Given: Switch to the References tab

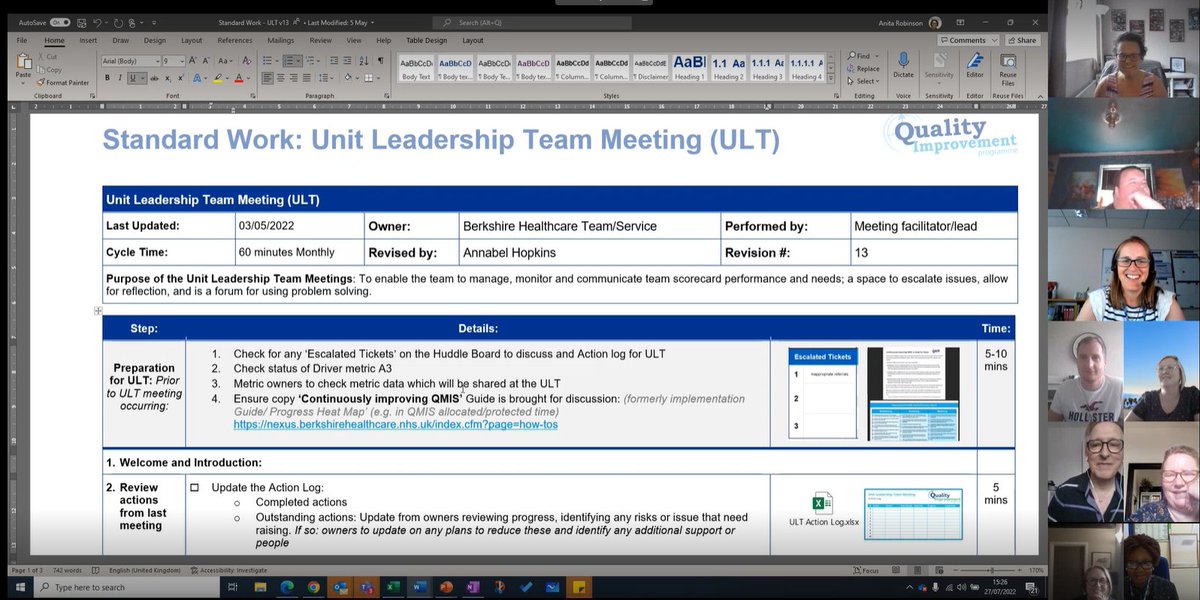Looking at the screenshot, I should pyautogui.click(x=235, y=41).
